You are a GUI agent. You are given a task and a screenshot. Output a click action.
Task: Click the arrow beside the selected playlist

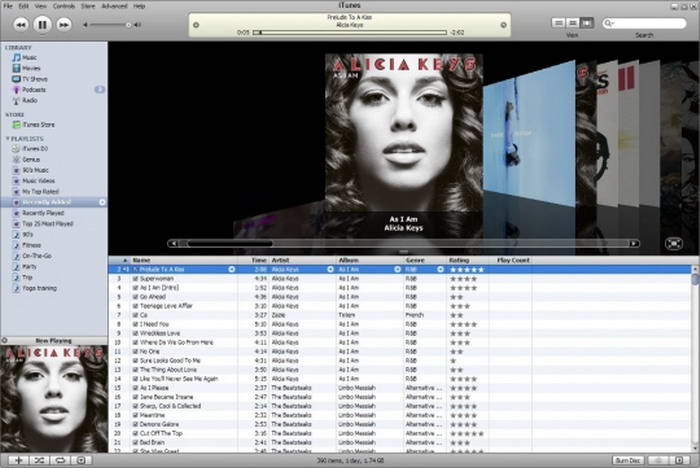point(102,202)
